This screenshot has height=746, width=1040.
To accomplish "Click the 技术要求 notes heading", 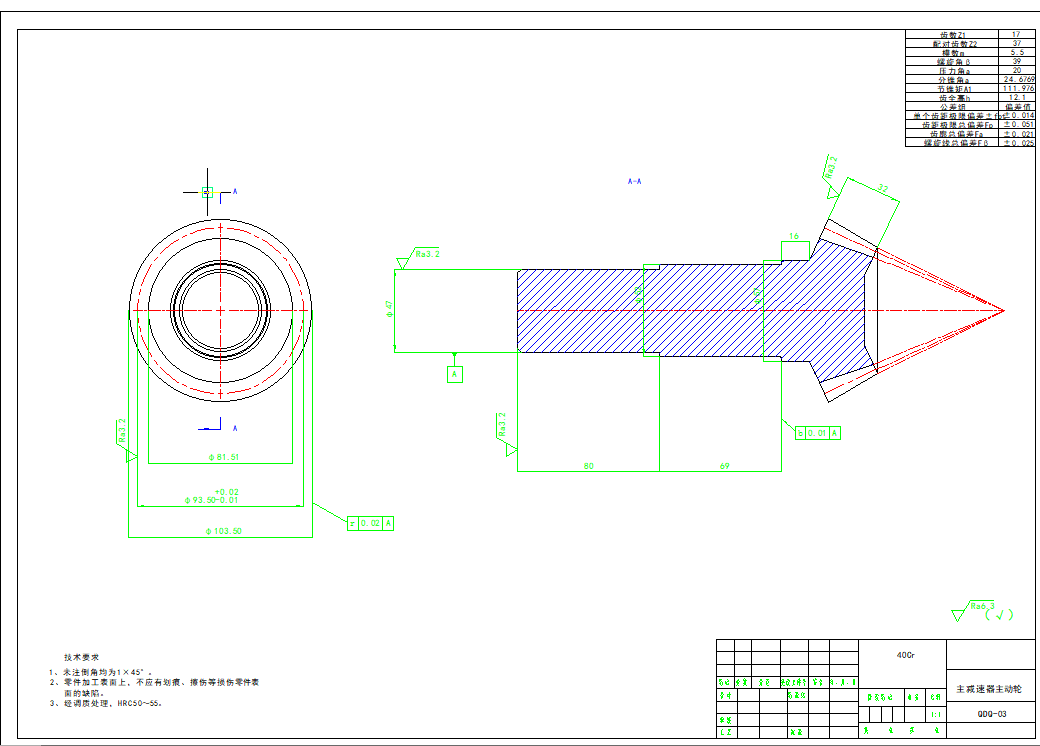I will (82, 657).
